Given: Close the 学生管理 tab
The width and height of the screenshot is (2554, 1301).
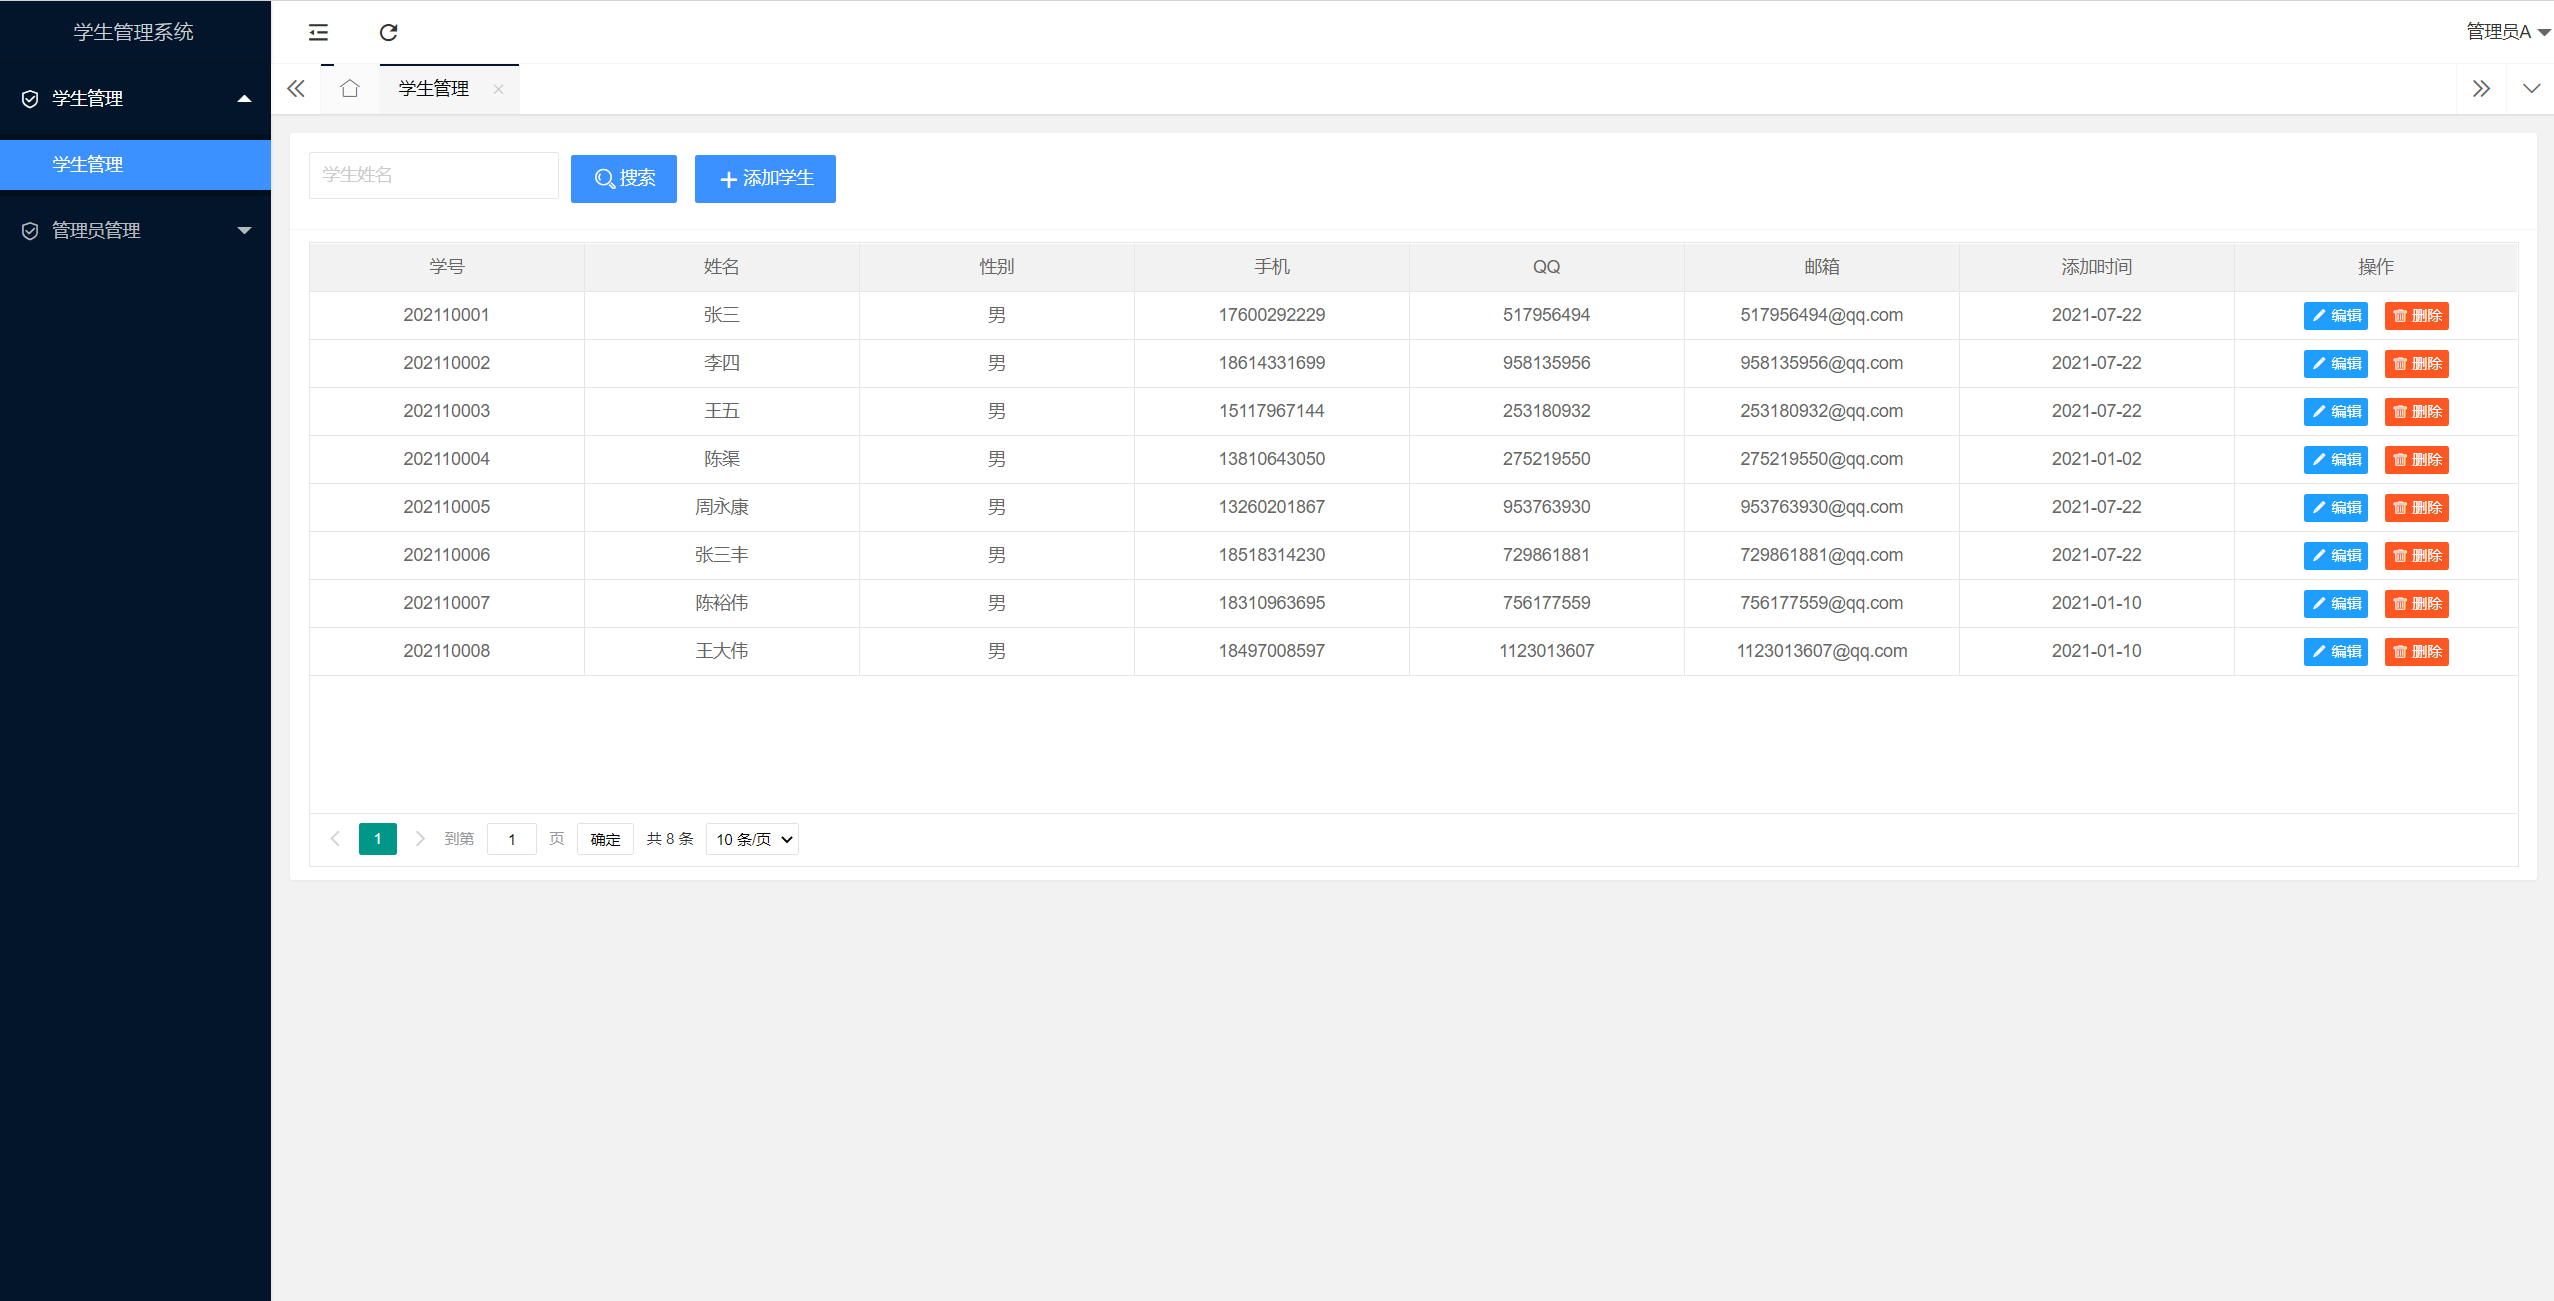Looking at the screenshot, I should coord(498,89).
